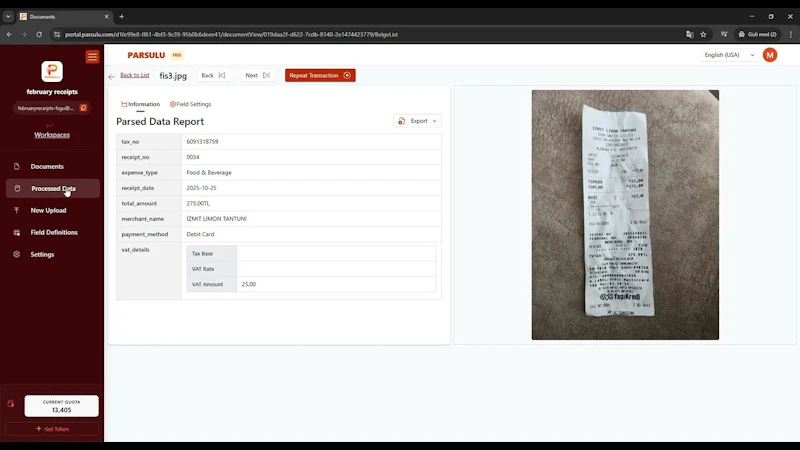Close the Documents browser tab
The image size is (800, 450).
tap(106, 16)
